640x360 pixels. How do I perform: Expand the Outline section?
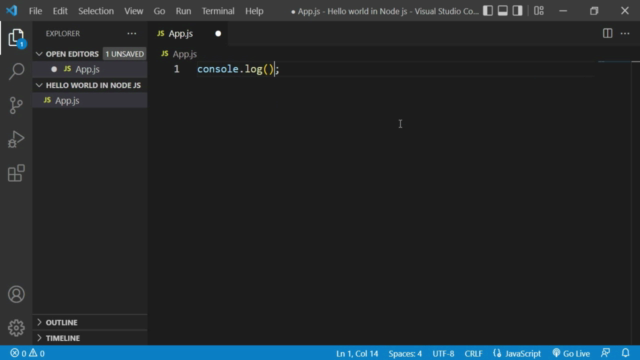click(x=90, y=322)
